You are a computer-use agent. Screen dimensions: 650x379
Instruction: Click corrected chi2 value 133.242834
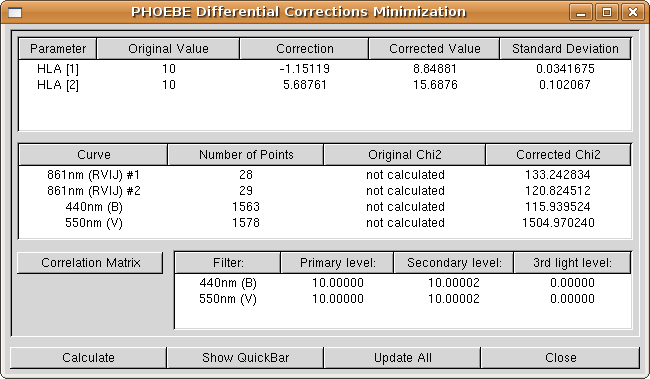558,175
